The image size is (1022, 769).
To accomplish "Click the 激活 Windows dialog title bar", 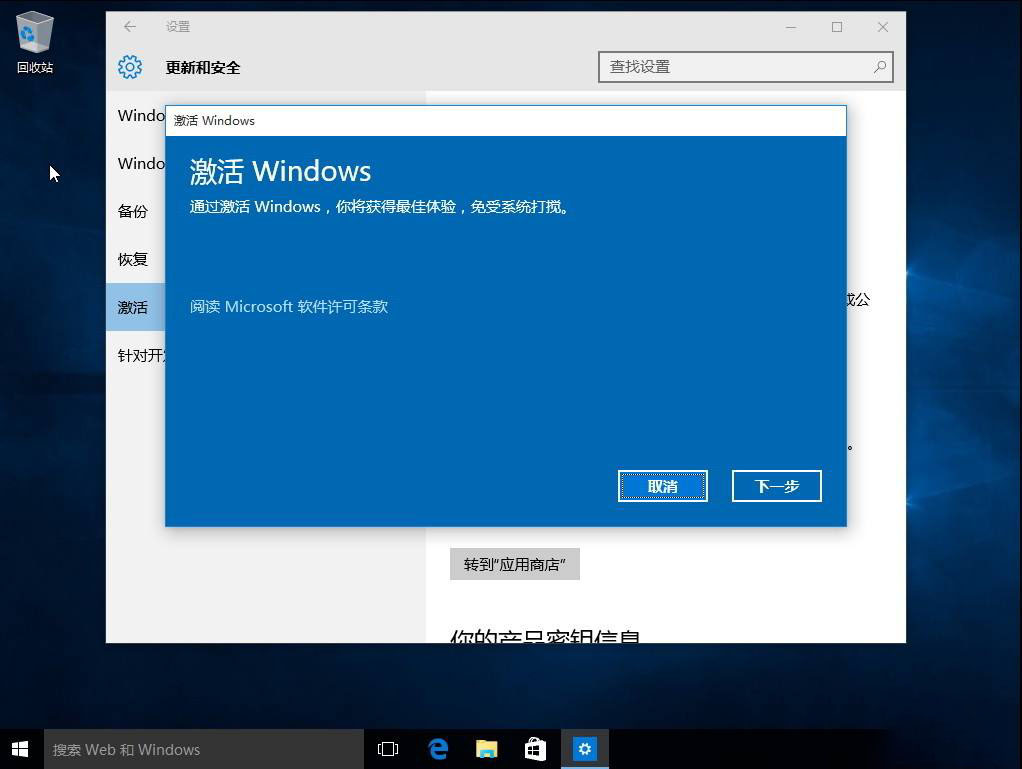I will pos(506,121).
